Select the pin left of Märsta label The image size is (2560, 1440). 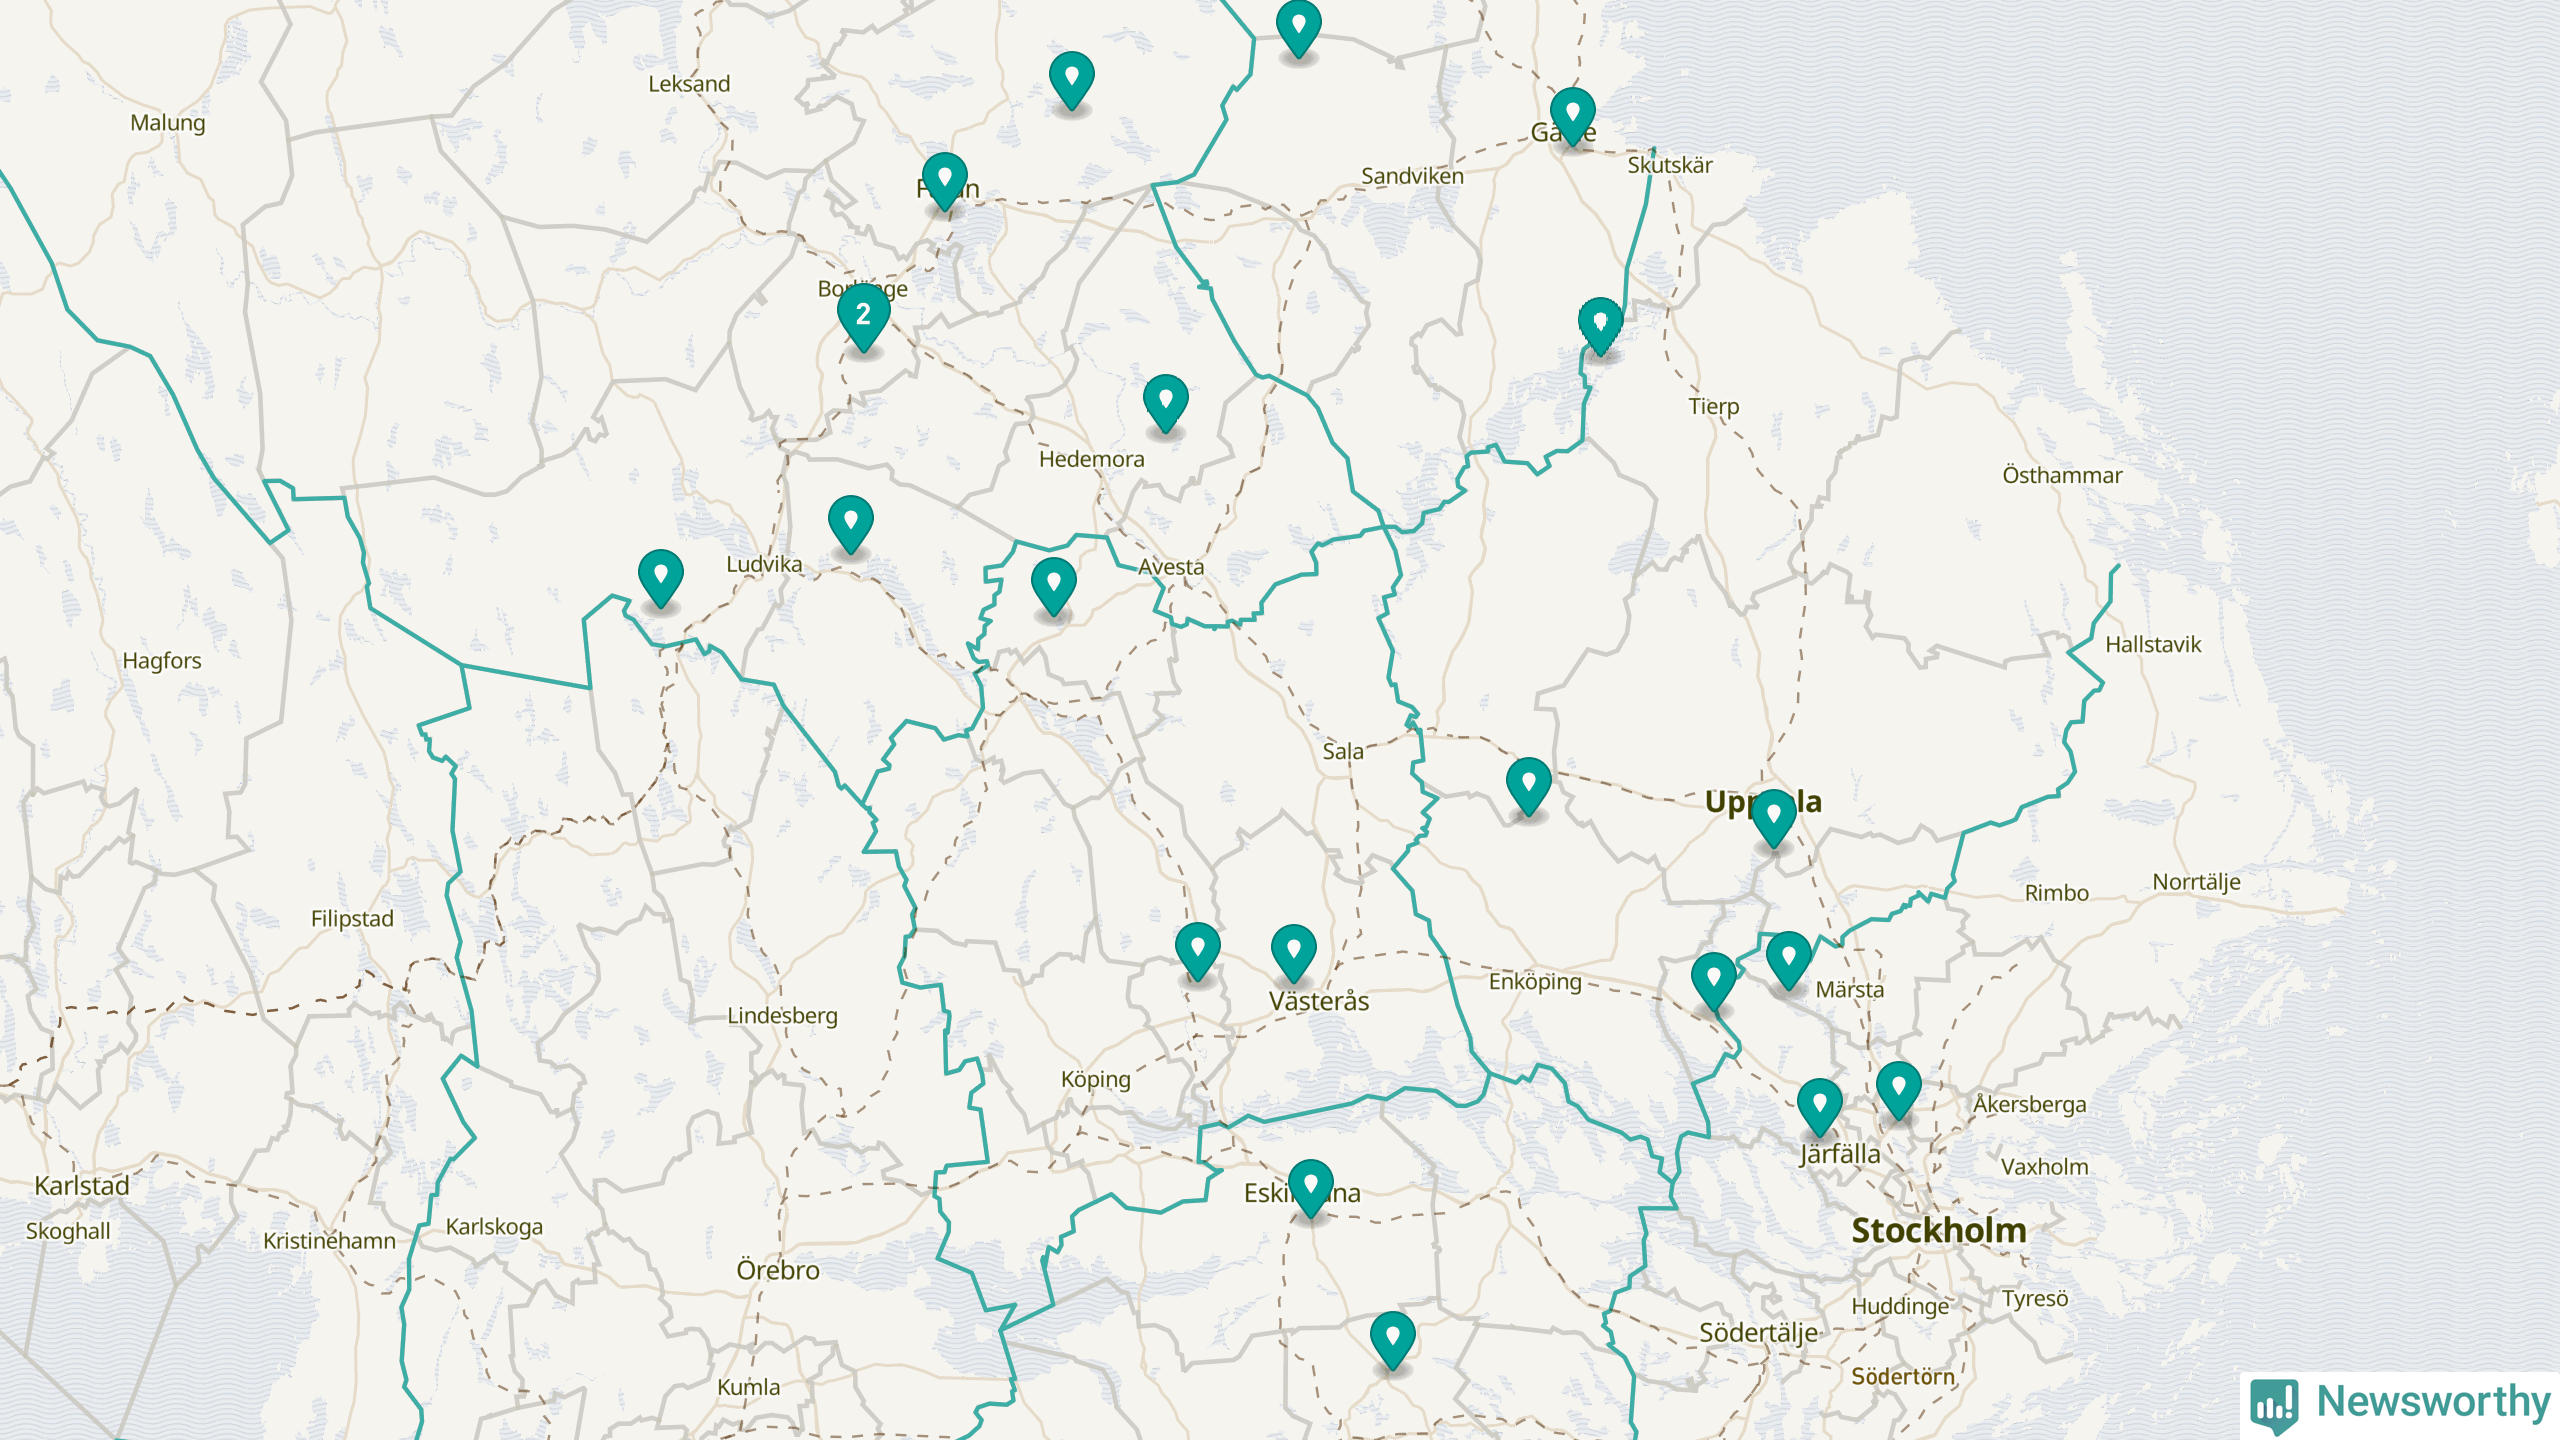[1788, 958]
